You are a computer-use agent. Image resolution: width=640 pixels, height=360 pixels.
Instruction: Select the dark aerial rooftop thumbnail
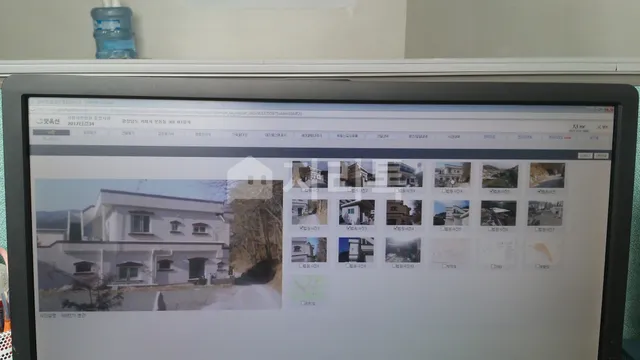[498, 213]
